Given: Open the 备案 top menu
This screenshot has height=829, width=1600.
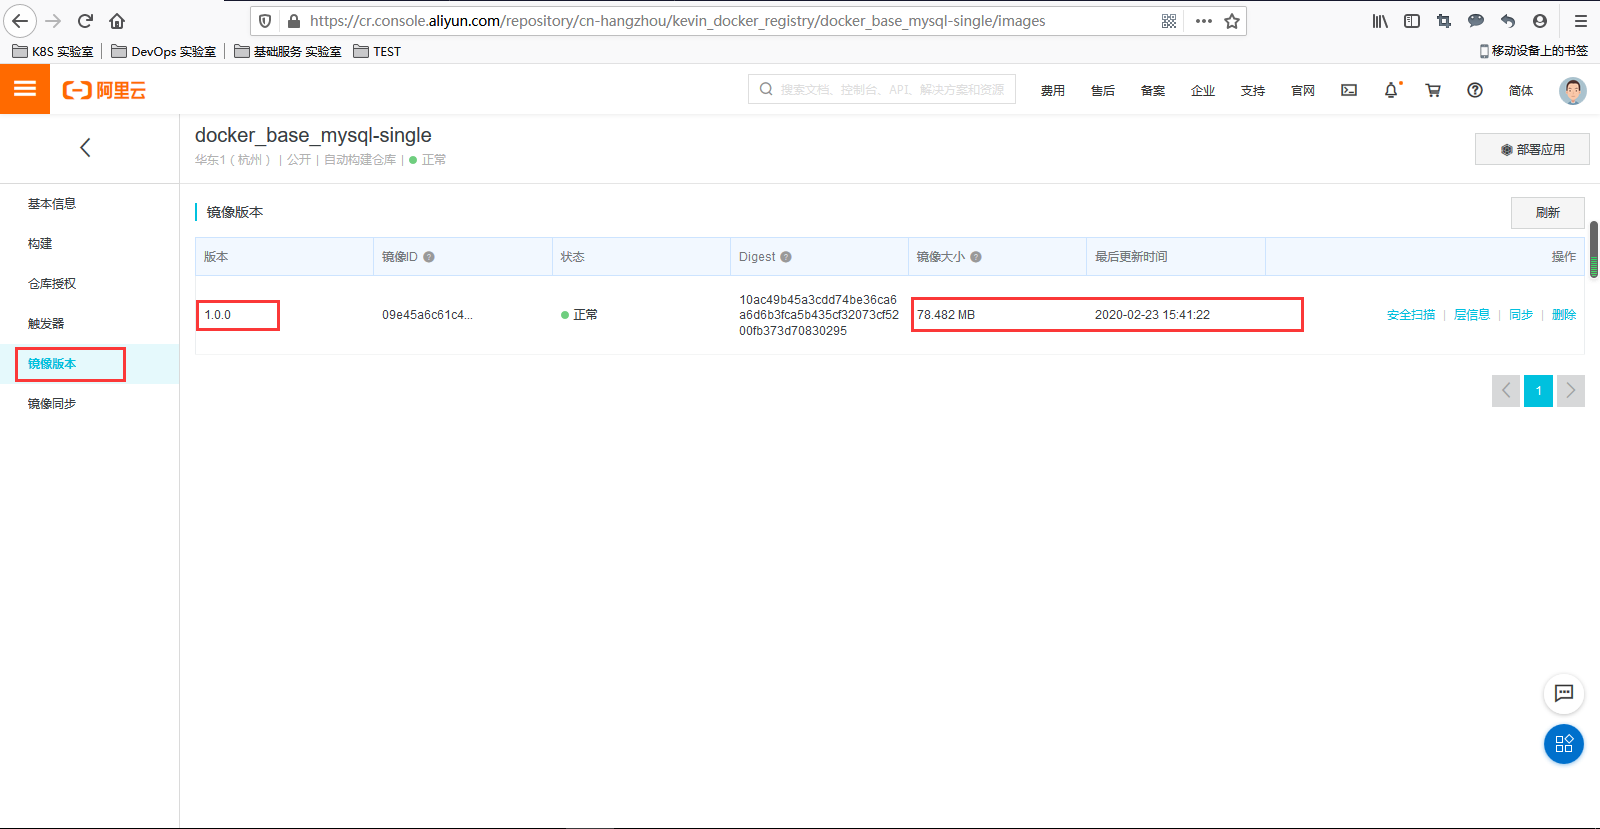Looking at the screenshot, I should [x=1153, y=91].
